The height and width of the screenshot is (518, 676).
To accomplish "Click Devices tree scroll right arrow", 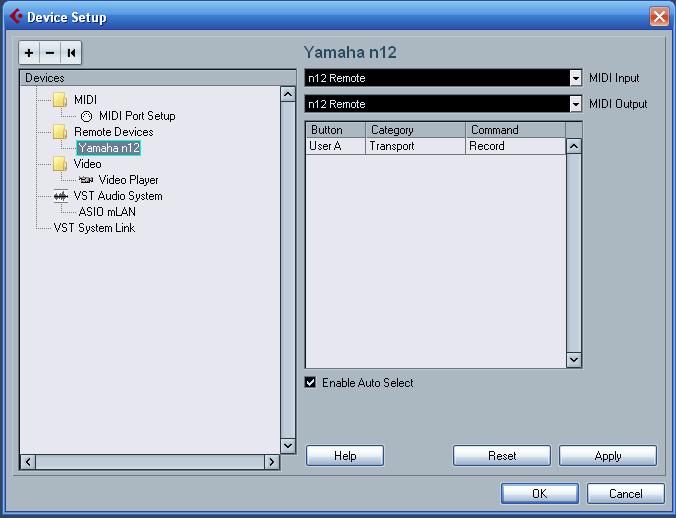I will pyautogui.click(x=272, y=462).
